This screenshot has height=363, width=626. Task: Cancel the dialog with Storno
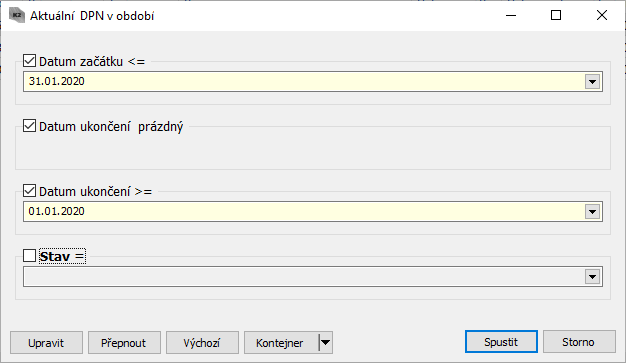(579, 342)
